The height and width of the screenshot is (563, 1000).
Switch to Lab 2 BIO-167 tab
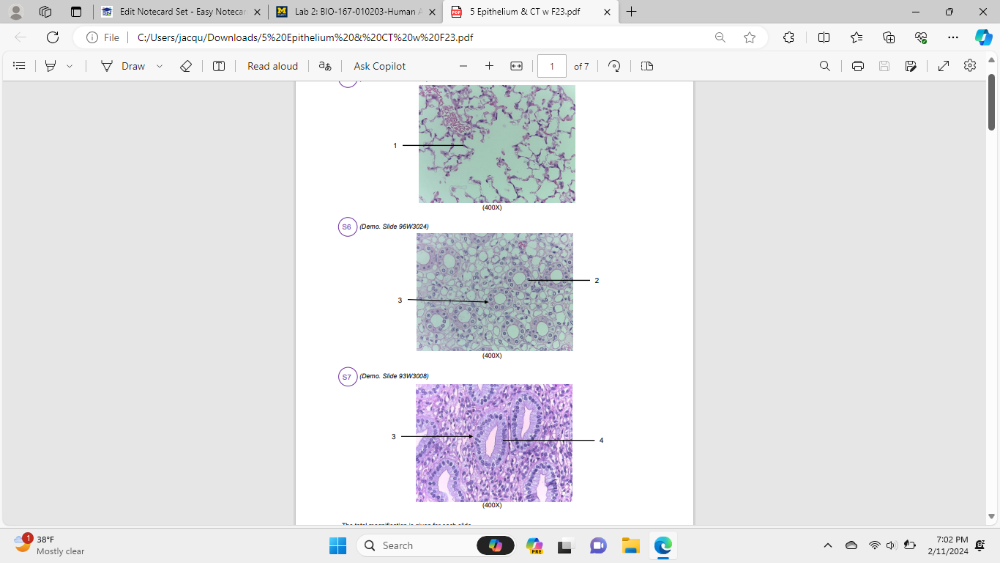350,12
